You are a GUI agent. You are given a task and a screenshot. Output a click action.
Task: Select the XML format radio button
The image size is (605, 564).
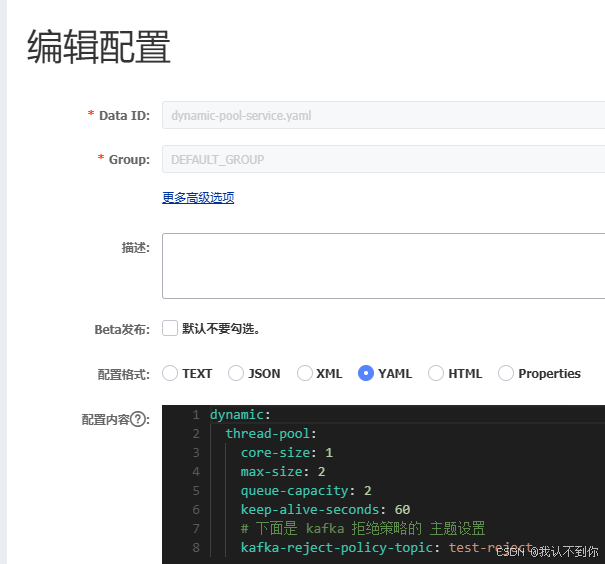tap(304, 373)
